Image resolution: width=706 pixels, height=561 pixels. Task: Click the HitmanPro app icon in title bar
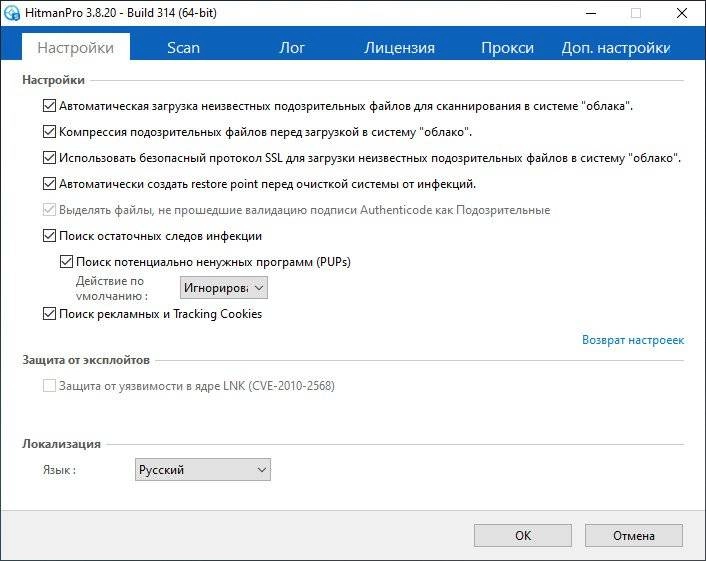[x=12, y=13]
